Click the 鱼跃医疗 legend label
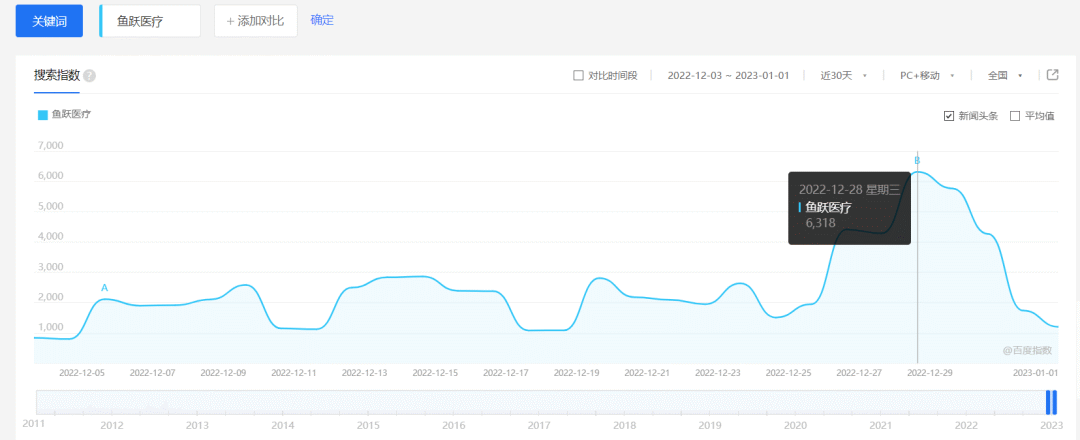Screen dimensions: 1080x440 (x=72, y=115)
